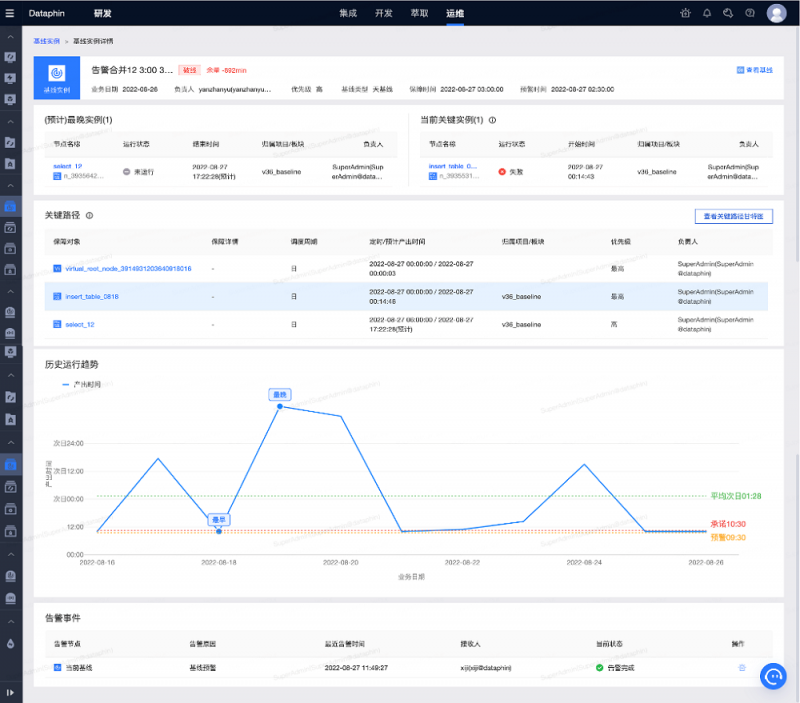
Task: Expand the sidebar using bottom-left arrow icon
Action: (10, 691)
